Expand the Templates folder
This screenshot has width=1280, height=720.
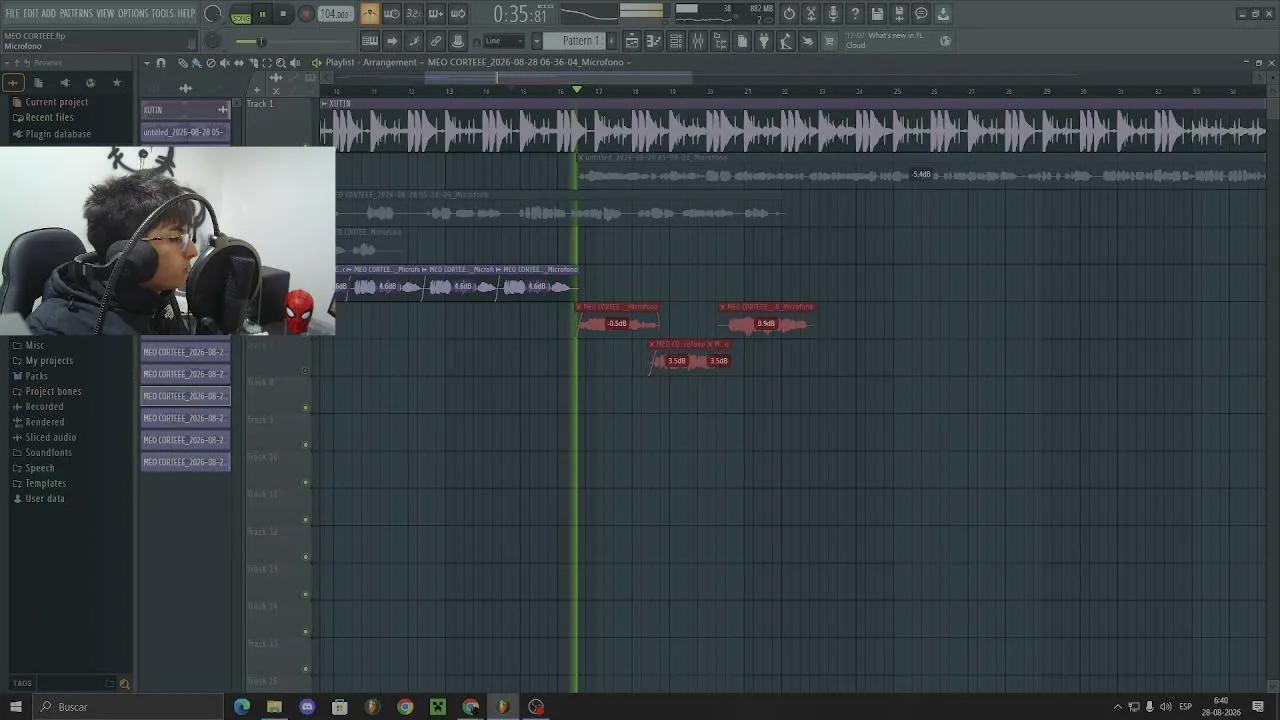click(x=39, y=484)
